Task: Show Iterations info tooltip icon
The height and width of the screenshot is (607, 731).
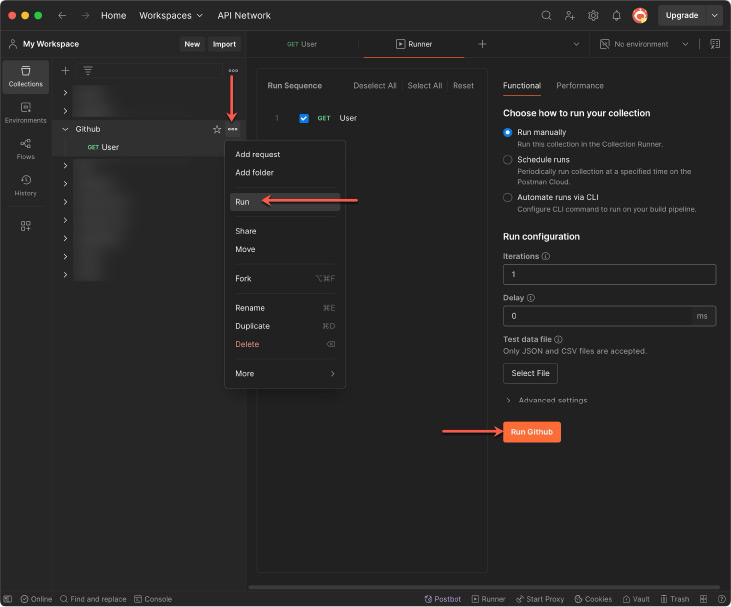Action: click(x=546, y=256)
